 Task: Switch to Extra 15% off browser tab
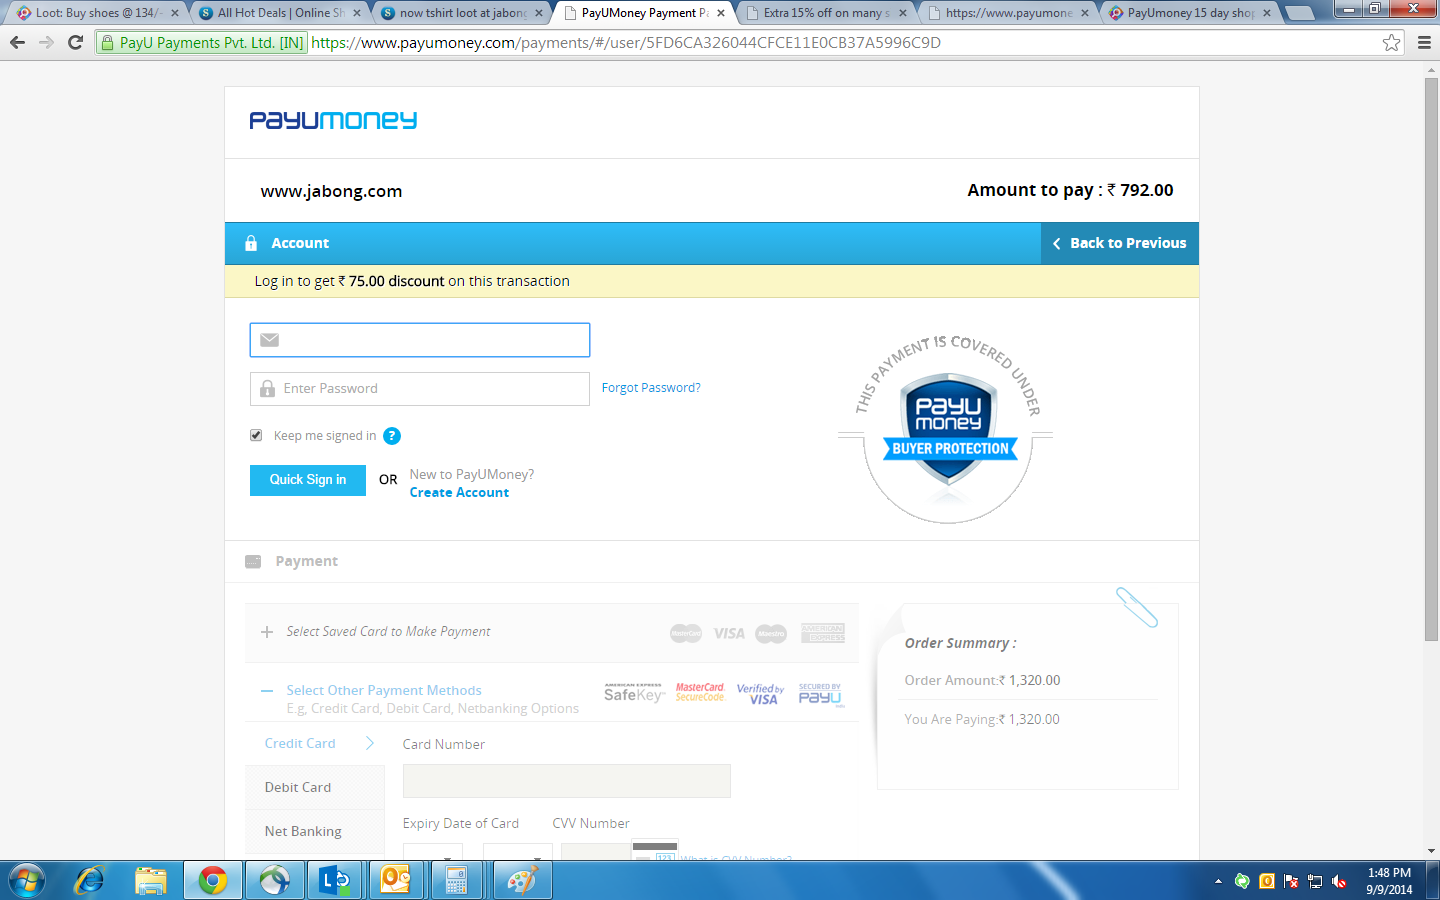pos(824,13)
